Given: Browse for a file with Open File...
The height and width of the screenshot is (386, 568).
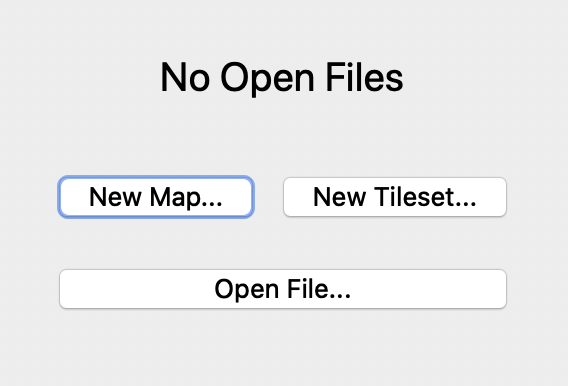Looking at the screenshot, I should (283, 289).
